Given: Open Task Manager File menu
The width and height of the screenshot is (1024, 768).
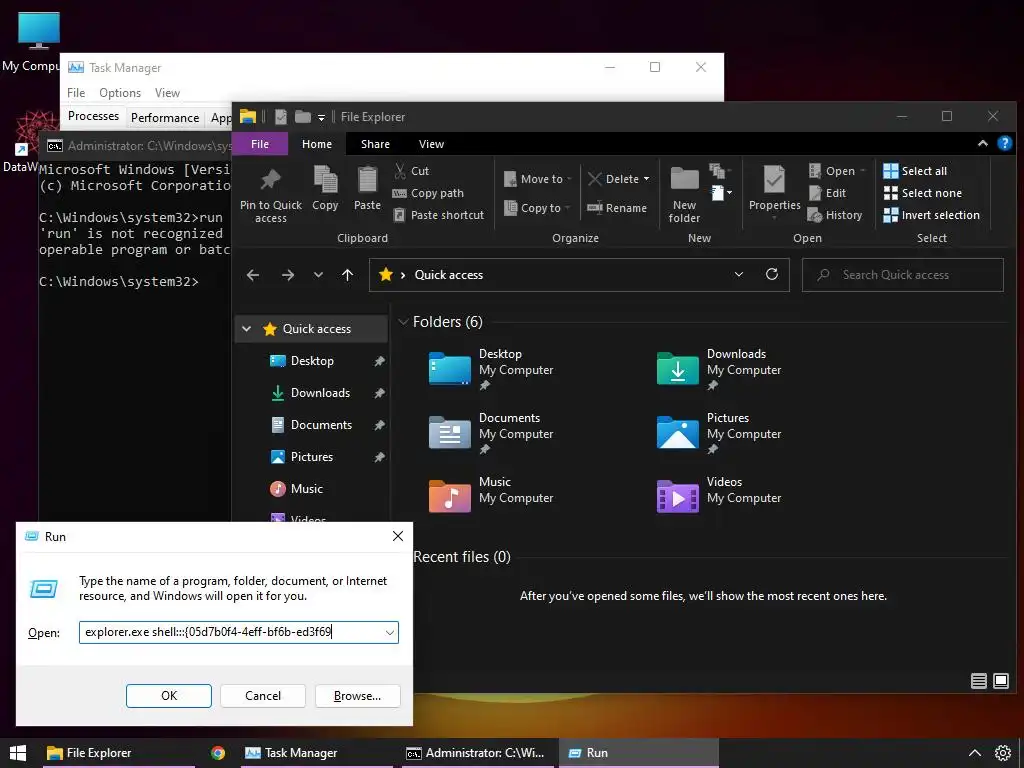Looking at the screenshot, I should [x=76, y=93].
